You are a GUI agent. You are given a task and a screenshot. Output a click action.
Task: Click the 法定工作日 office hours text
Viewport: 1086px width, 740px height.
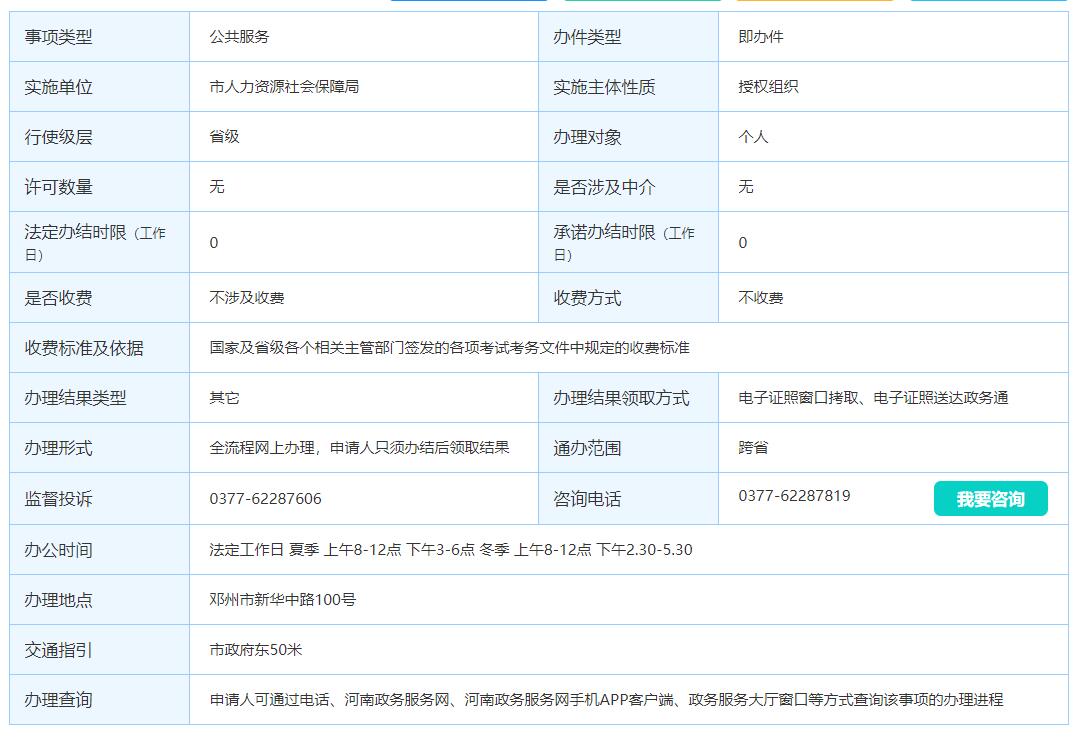click(451, 550)
